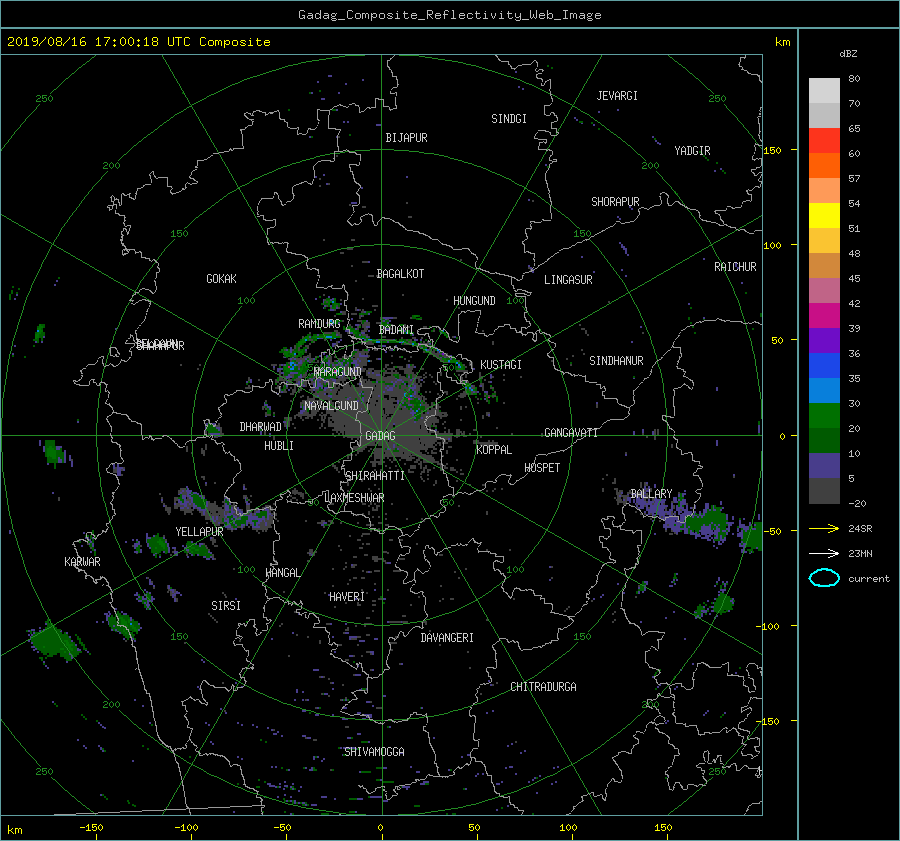
Task: Click the SINDHANUR city label
Action: point(616,361)
